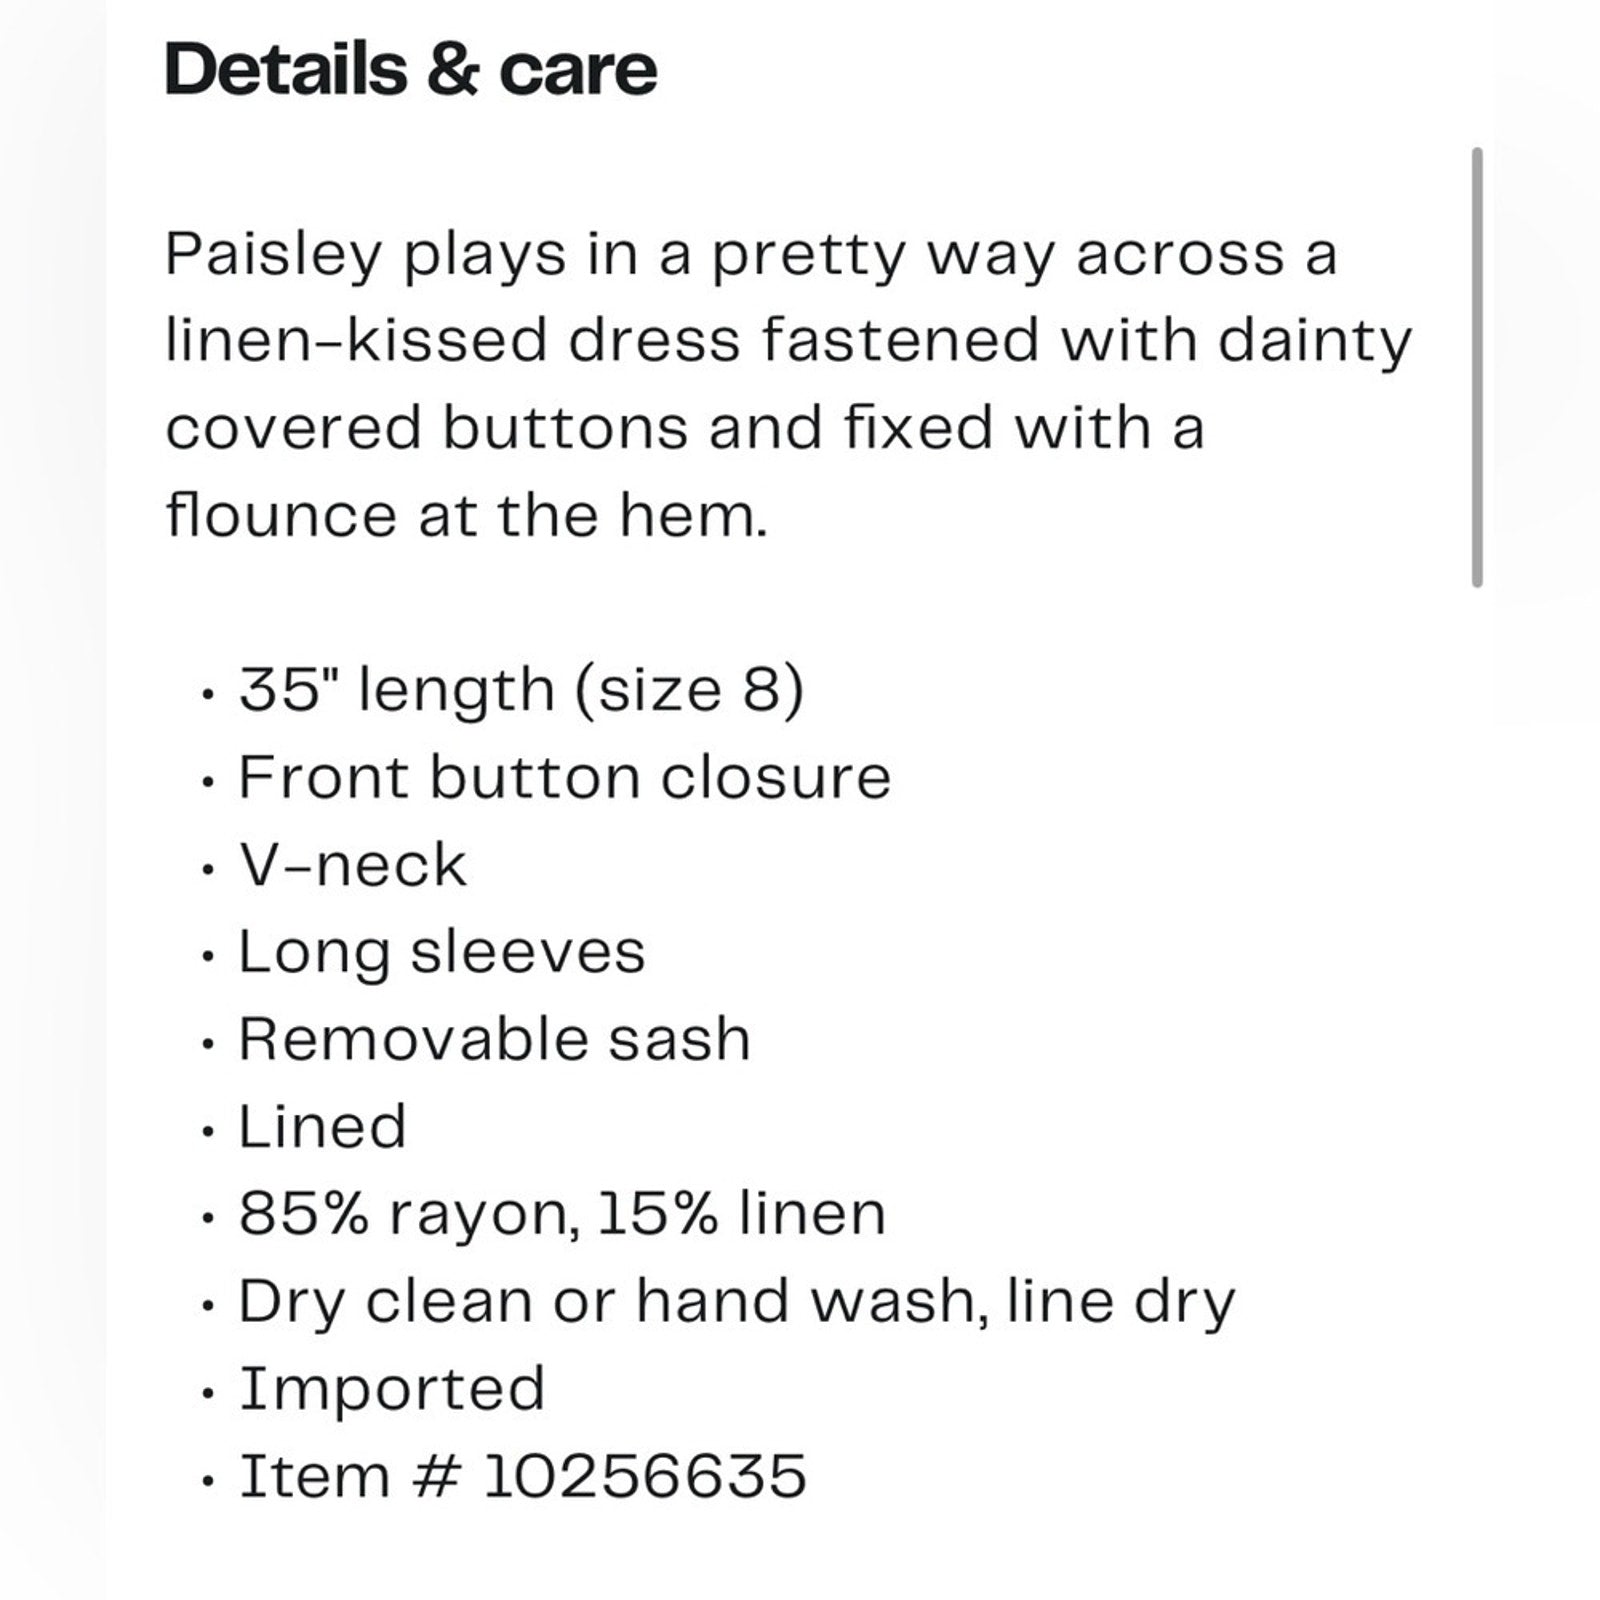Select the Long sleeves list item
Viewport: 1600px width, 1600px height.
tap(441, 952)
